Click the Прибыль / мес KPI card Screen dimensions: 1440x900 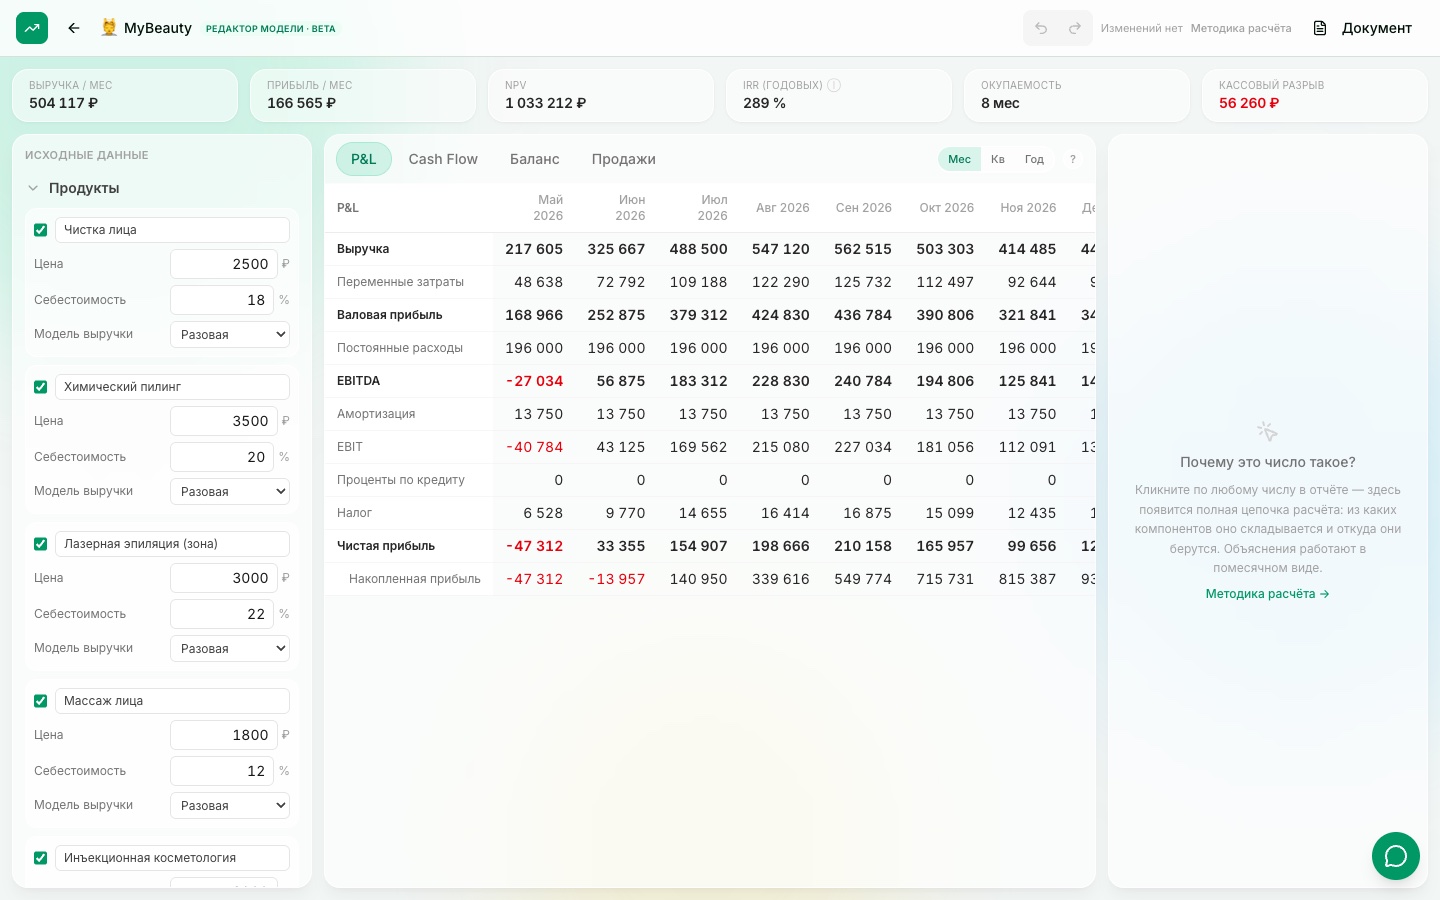click(x=363, y=95)
